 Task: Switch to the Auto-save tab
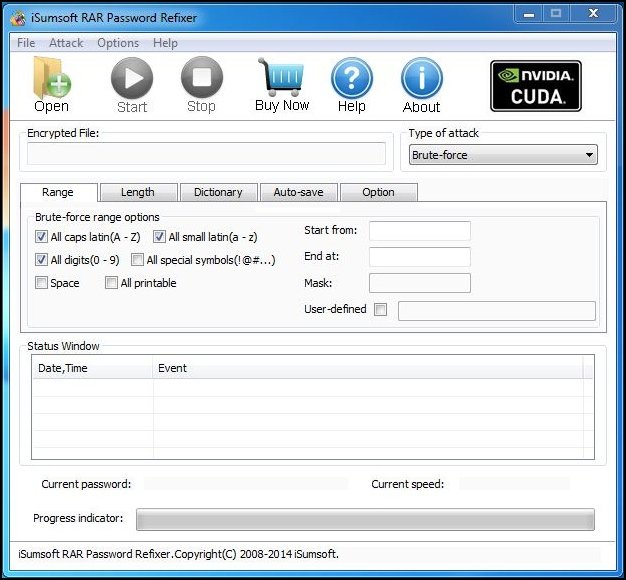click(x=299, y=192)
